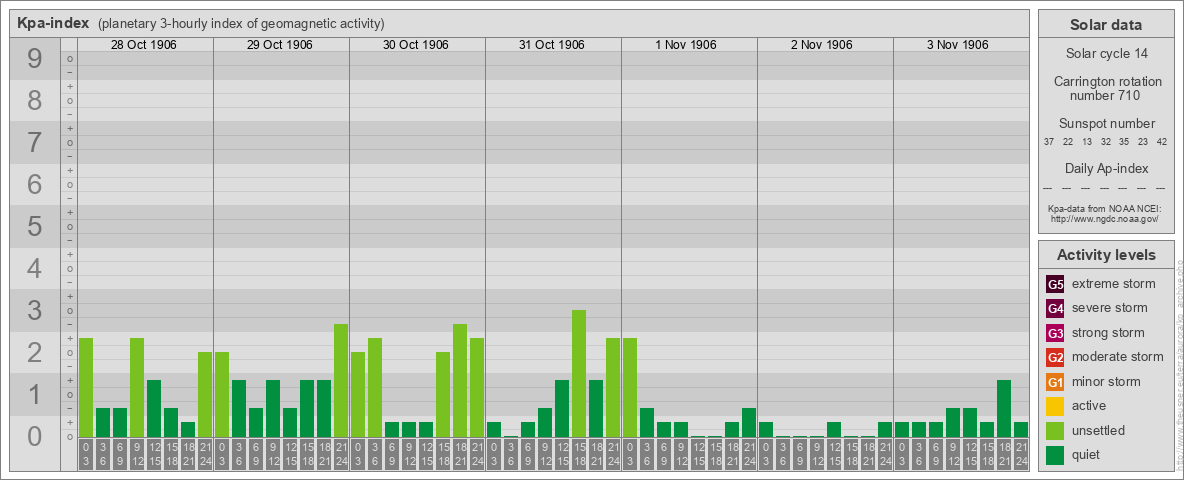The image size is (1184, 480).
Task: Click the sunspot value 37
Action: [1049, 142]
